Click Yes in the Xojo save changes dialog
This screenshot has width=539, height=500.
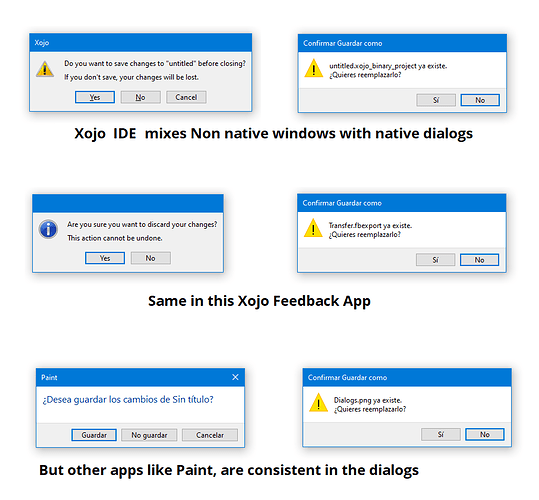[x=95, y=97]
